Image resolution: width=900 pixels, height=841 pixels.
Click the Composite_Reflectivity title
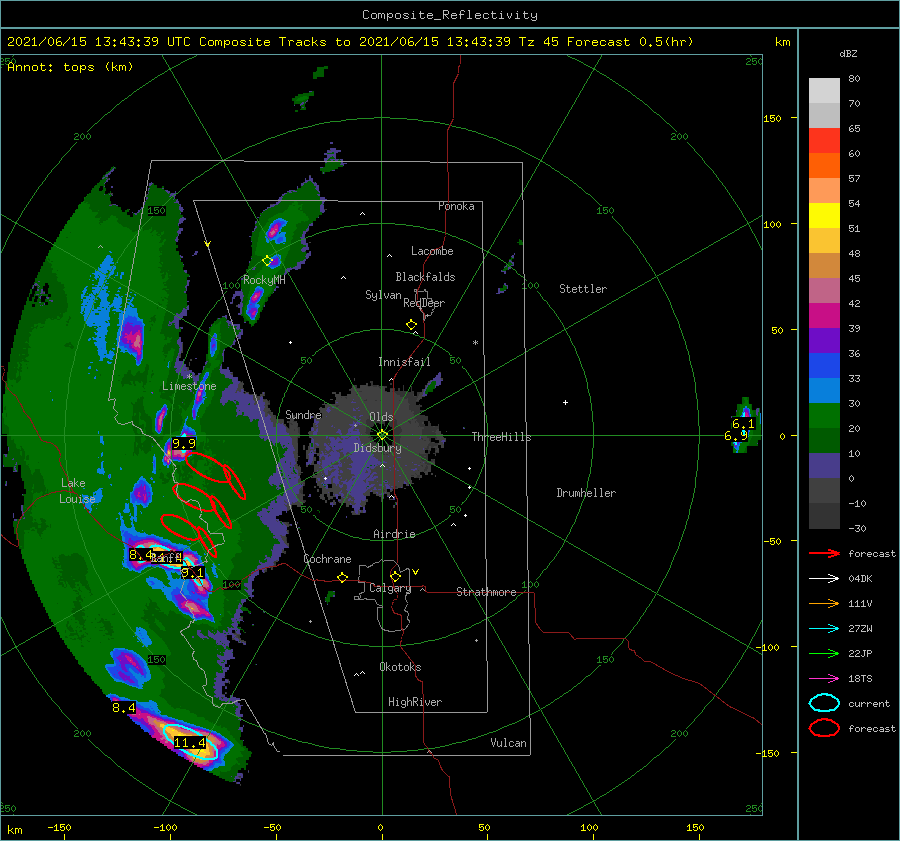tap(450, 15)
